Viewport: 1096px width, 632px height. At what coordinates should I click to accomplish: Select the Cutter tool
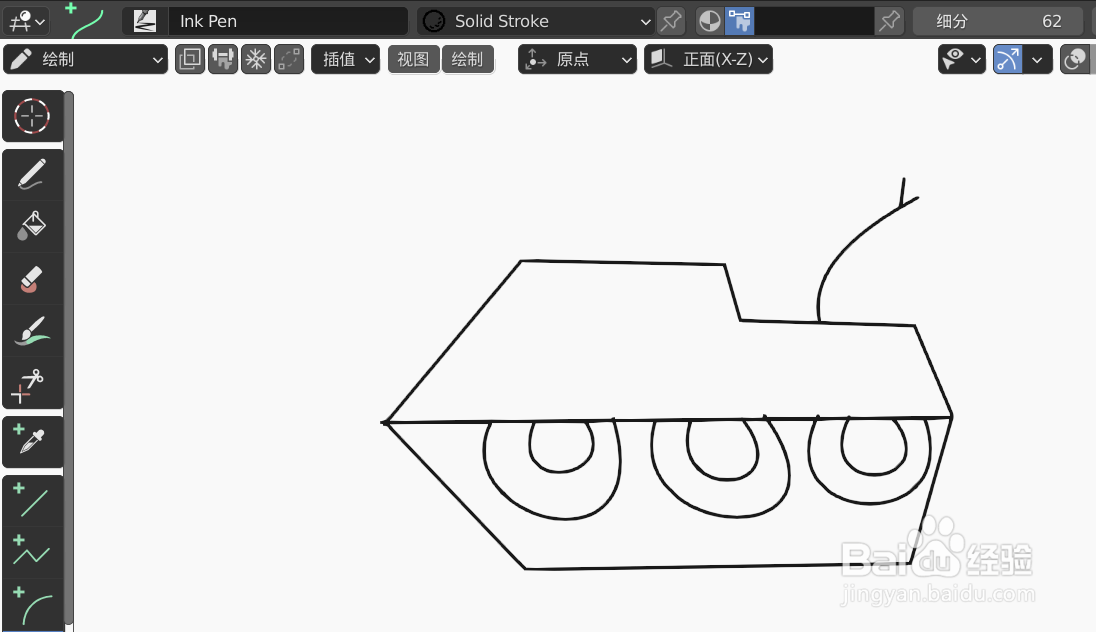coord(32,383)
